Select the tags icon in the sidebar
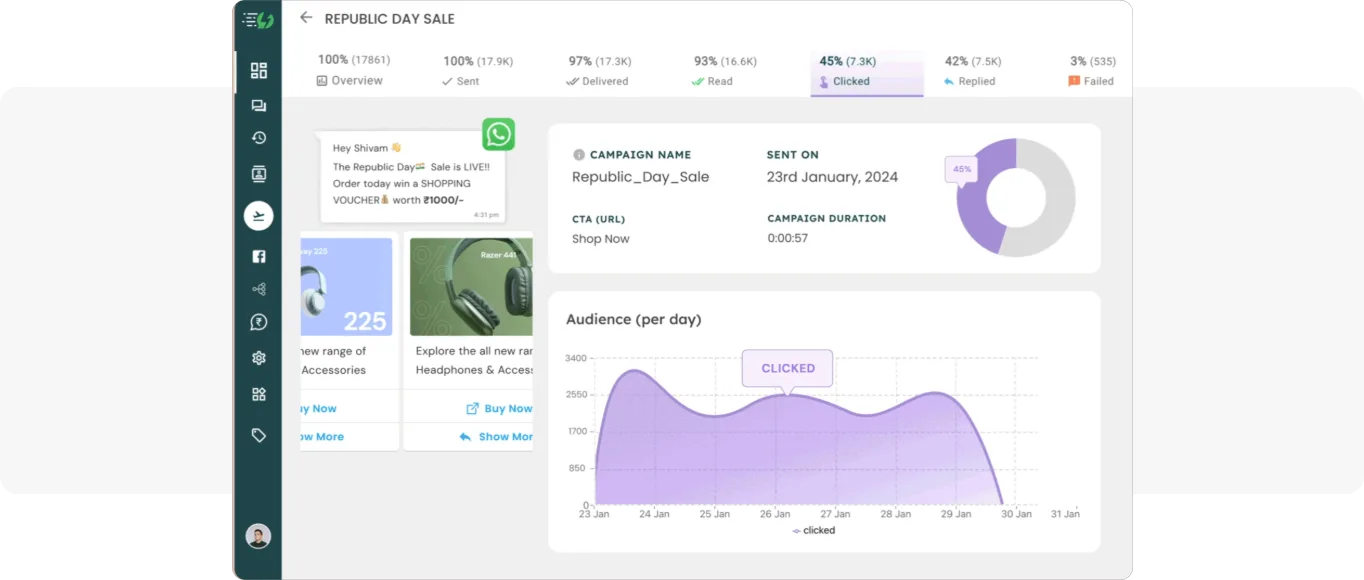 click(258, 435)
